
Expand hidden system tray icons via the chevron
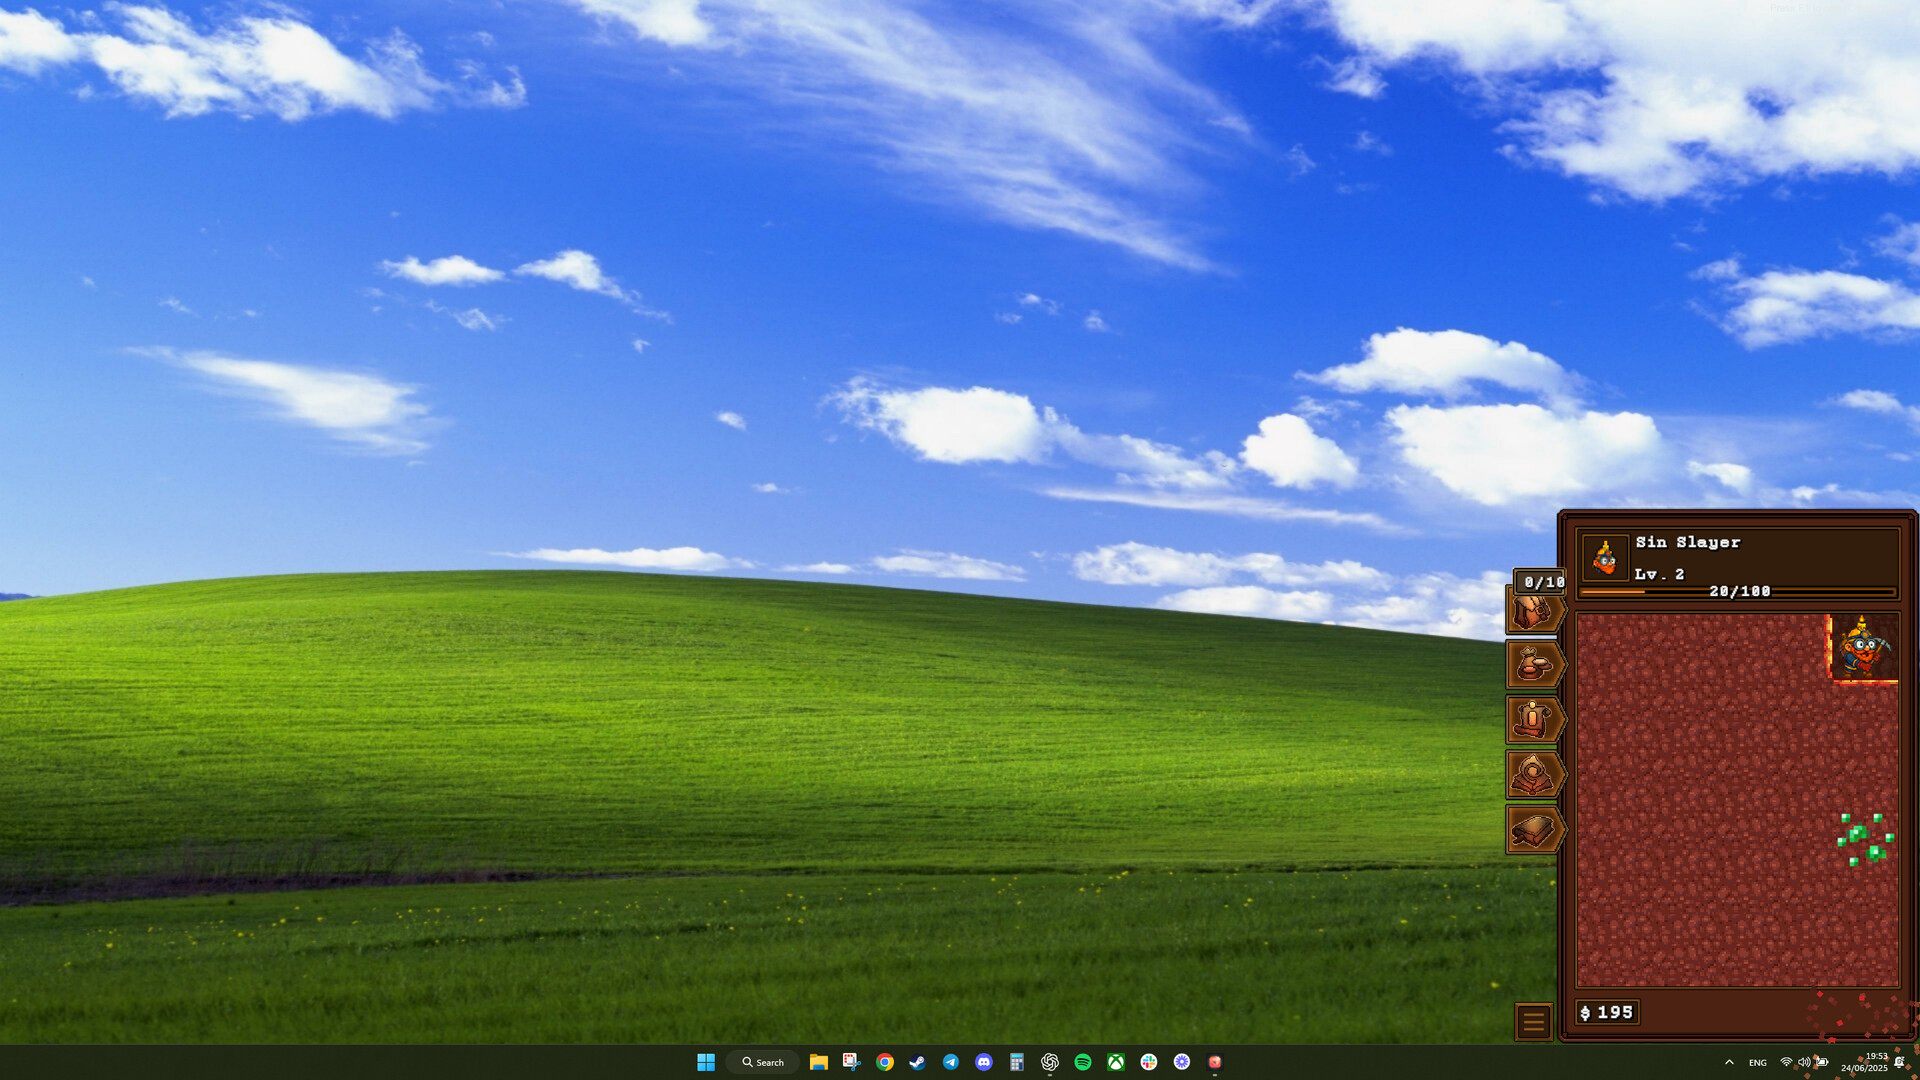coord(1729,1063)
